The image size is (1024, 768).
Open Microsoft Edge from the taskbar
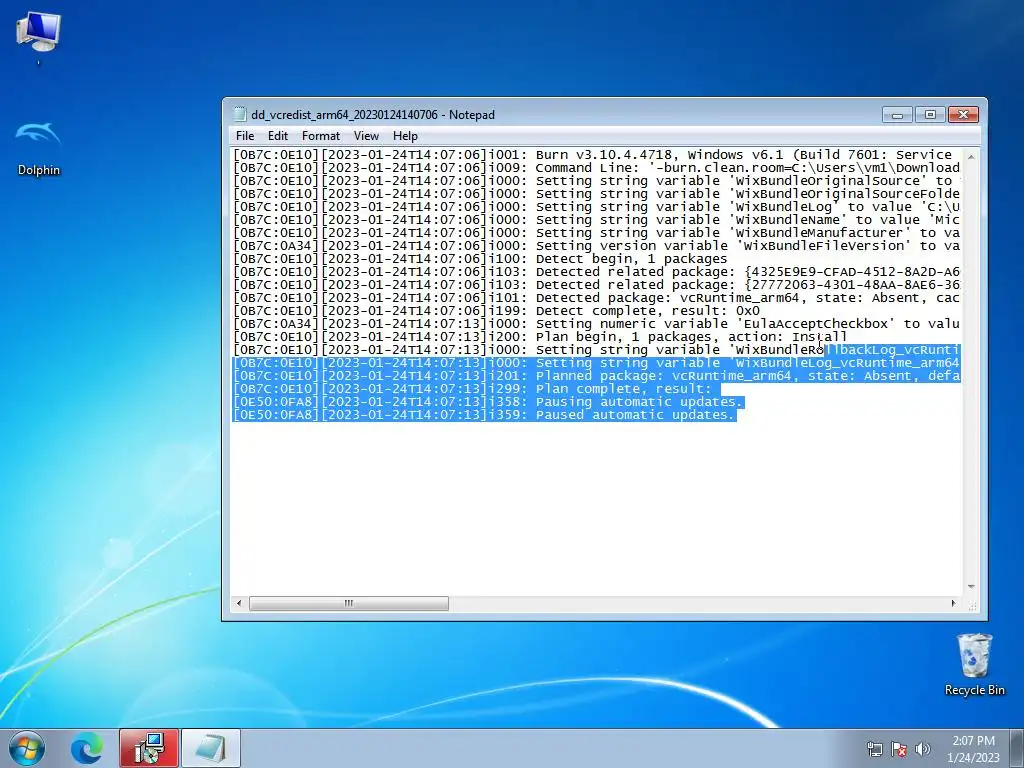87,748
